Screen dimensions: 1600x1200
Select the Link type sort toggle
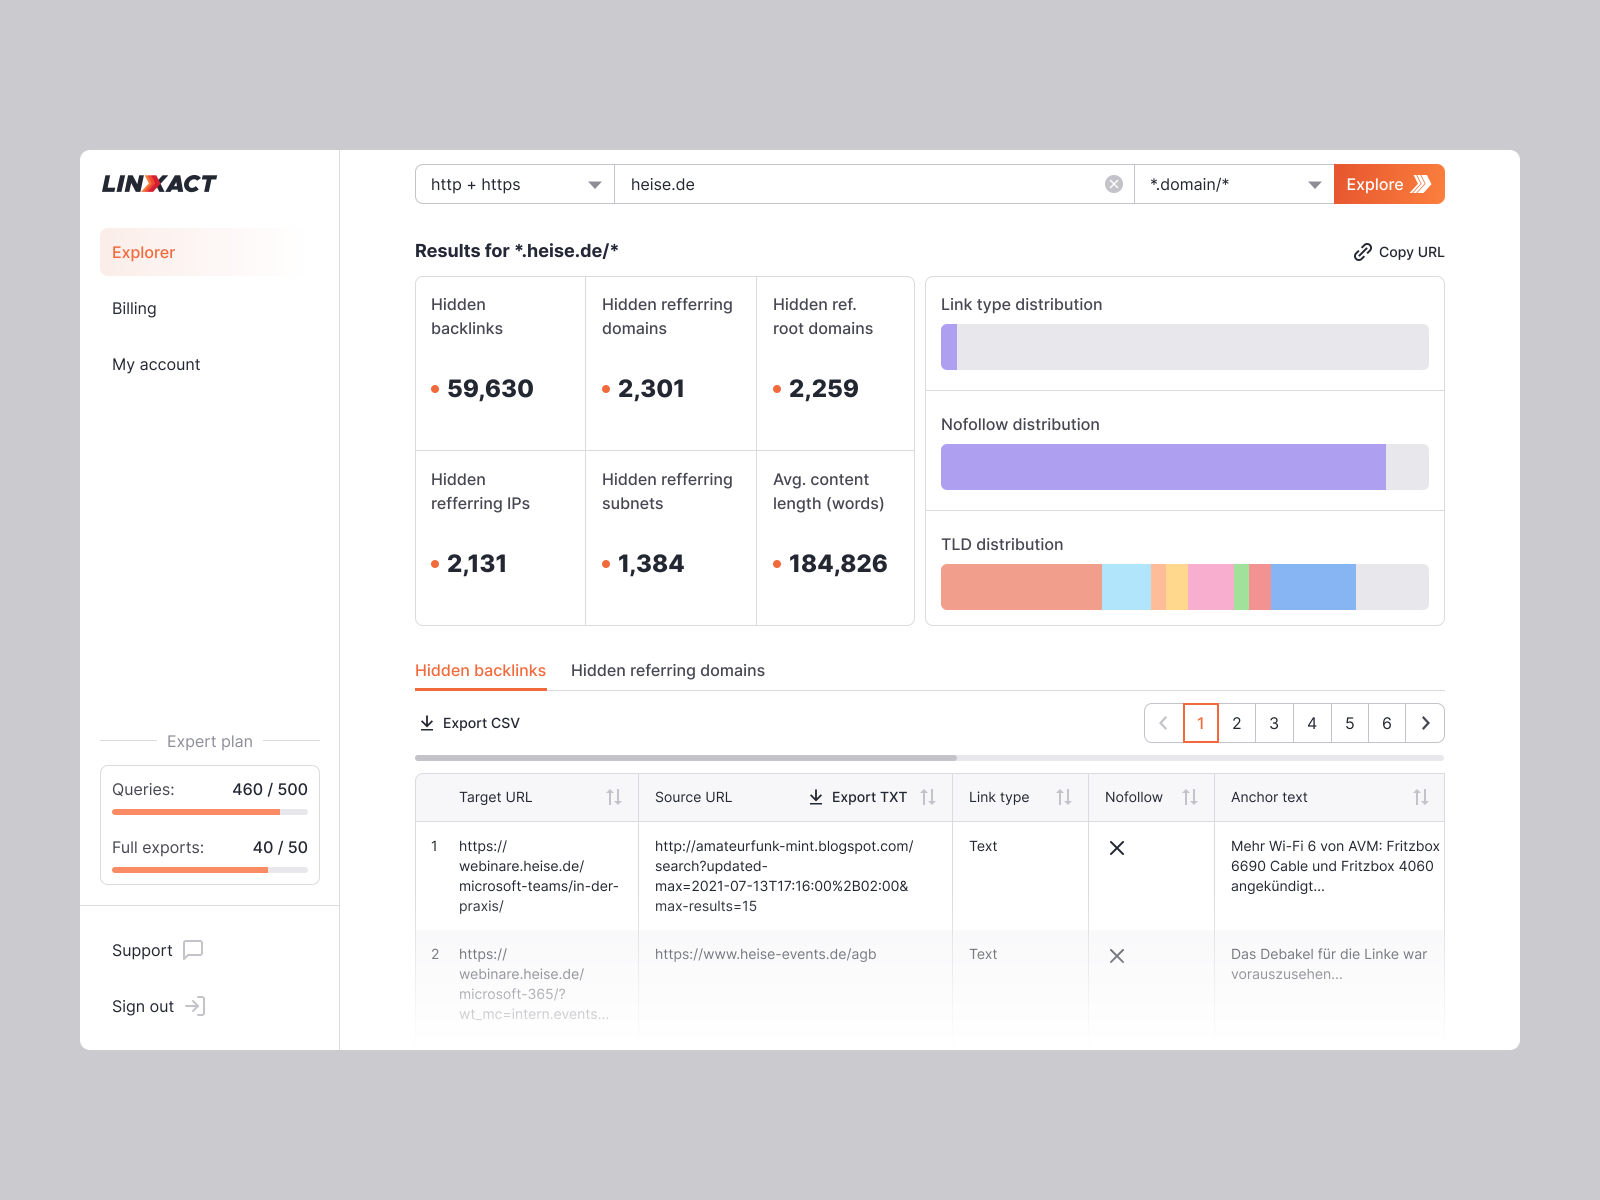pyautogui.click(x=1062, y=797)
